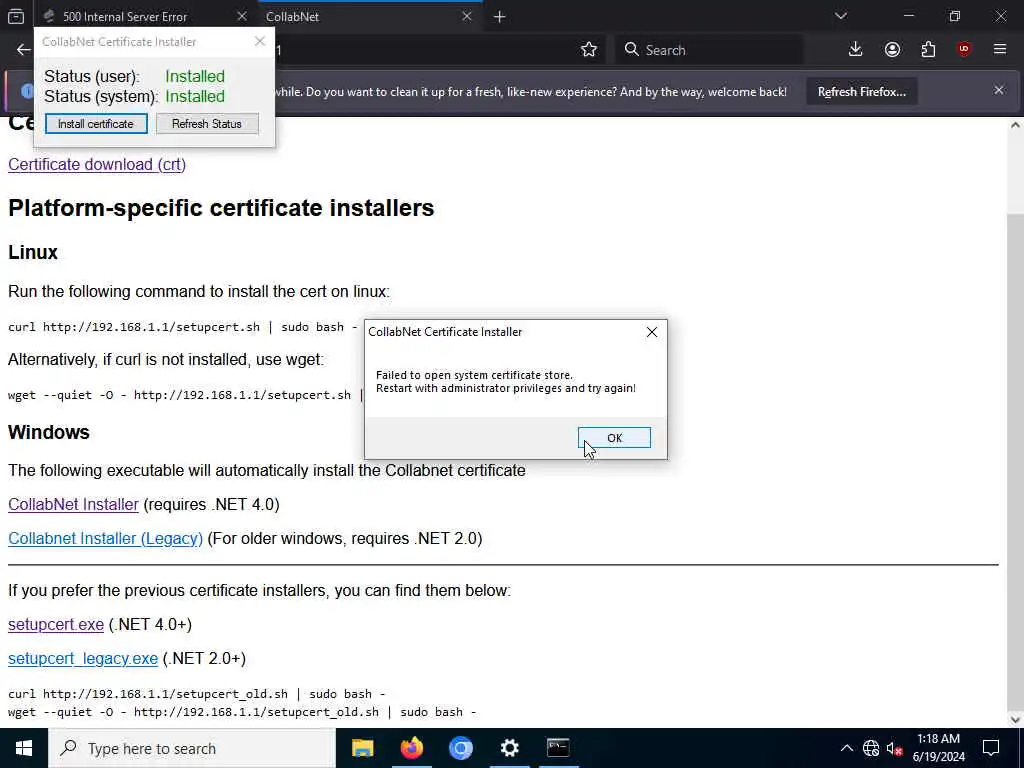Bookmark this page with the star icon
The height and width of the screenshot is (768, 1024).
[x=588, y=50]
